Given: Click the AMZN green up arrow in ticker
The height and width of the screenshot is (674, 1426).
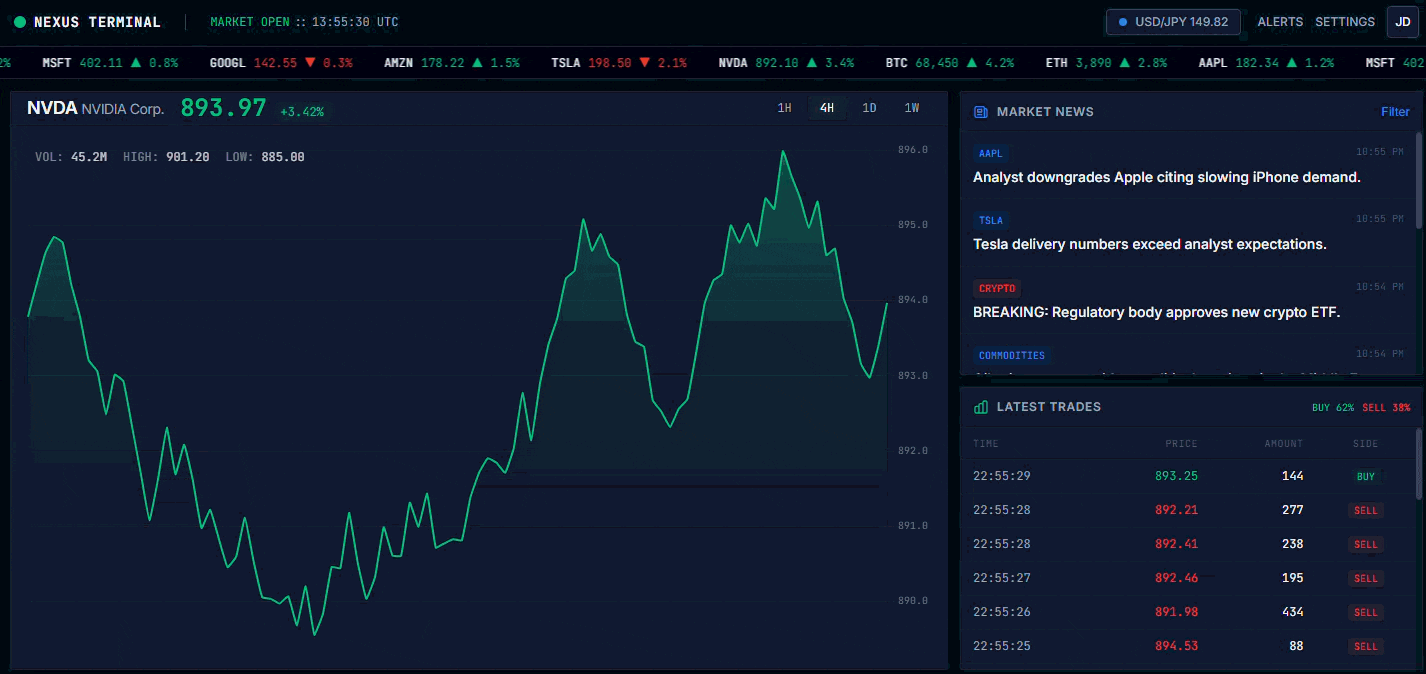Looking at the screenshot, I should pos(477,63).
